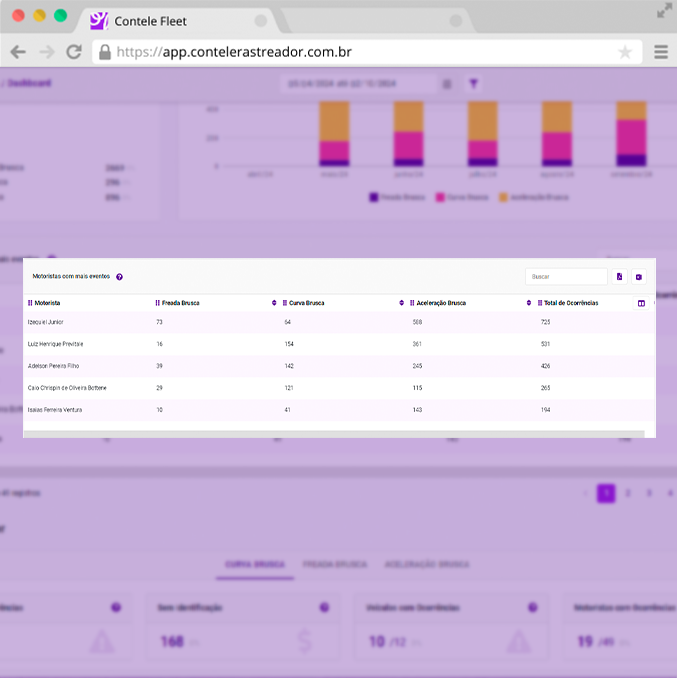Click Caio Chrispin's total value 265

545,388
